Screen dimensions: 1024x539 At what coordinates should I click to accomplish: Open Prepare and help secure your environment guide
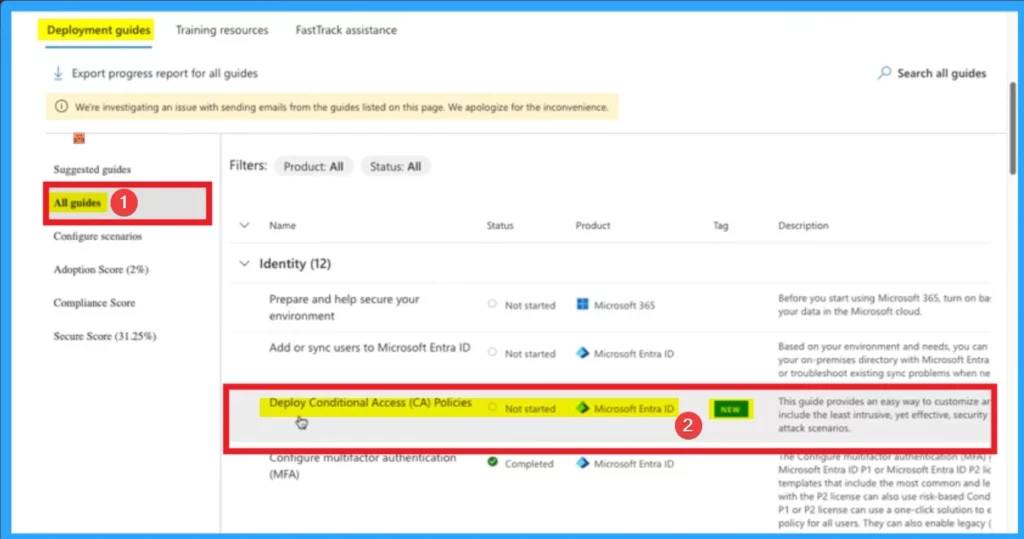[344, 307]
